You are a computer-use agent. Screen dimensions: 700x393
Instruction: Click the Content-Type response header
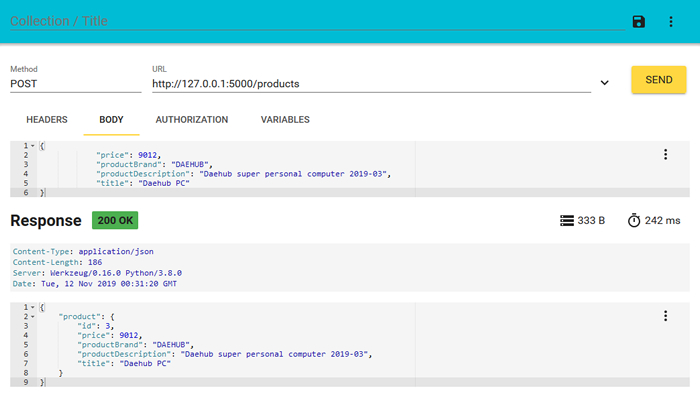83,251
